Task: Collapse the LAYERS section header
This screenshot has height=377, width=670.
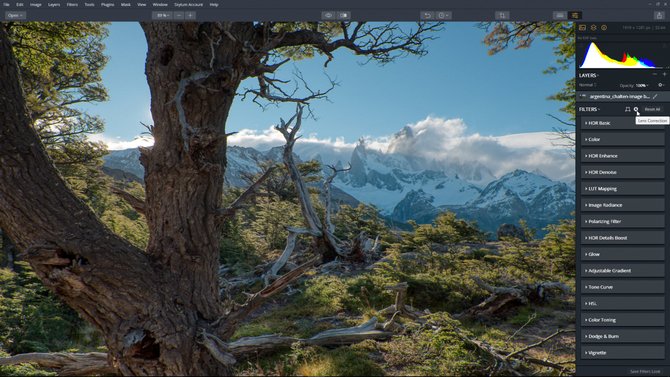Action: [589, 75]
